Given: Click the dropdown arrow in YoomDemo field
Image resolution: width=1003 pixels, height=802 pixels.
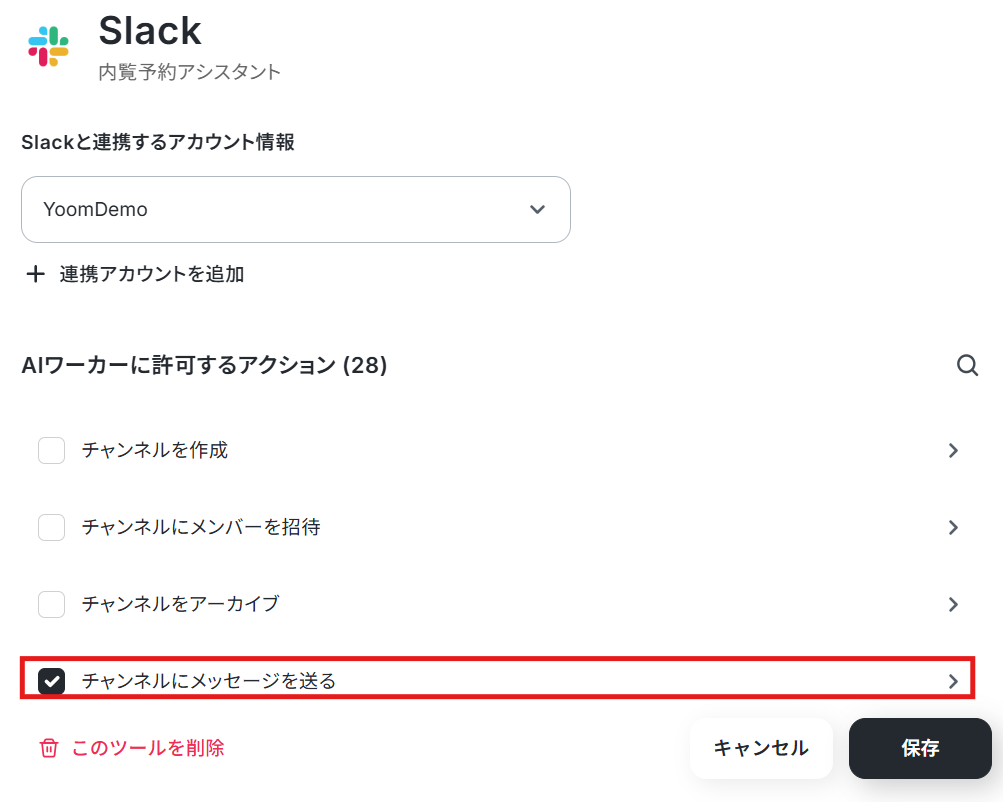Looking at the screenshot, I should coord(537,209).
